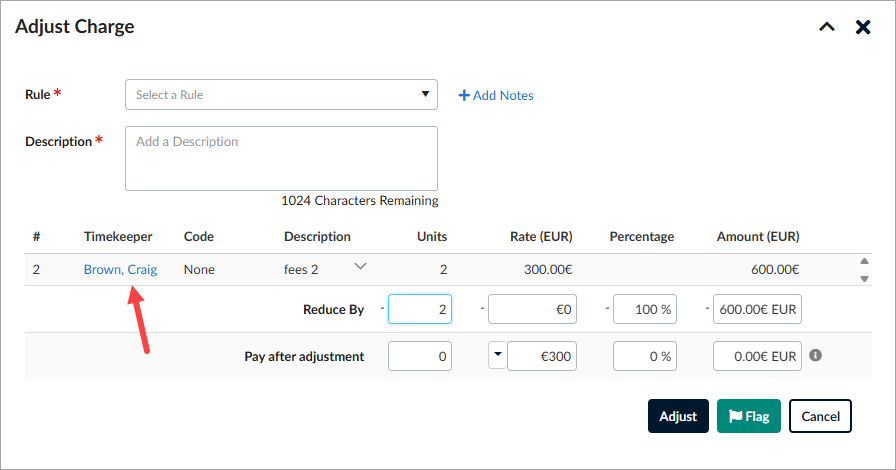Click the 300.00€ rate cell
Screen dimensions: 896x470
[548, 269]
